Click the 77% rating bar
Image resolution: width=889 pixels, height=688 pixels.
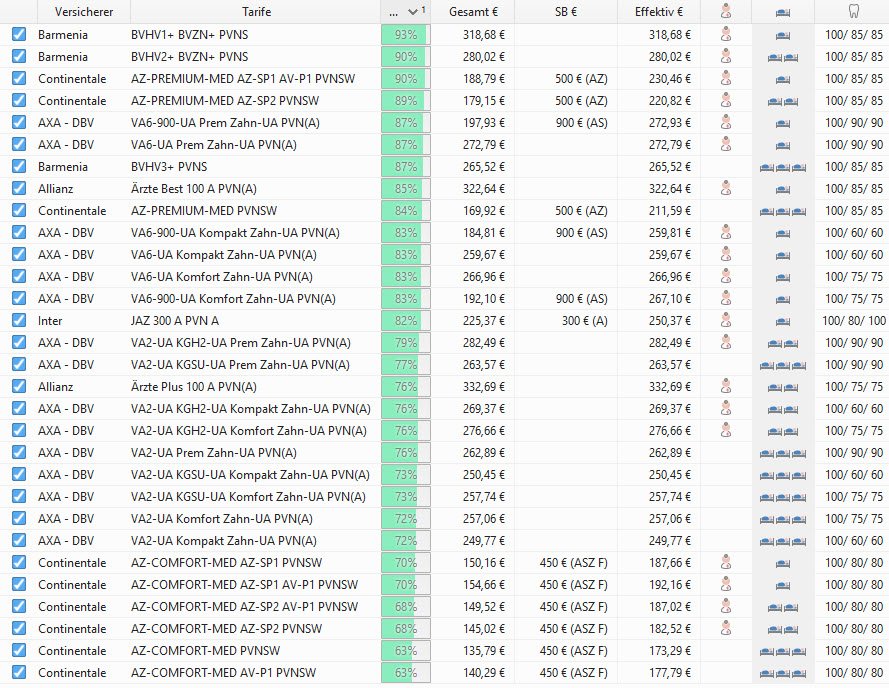(x=405, y=365)
